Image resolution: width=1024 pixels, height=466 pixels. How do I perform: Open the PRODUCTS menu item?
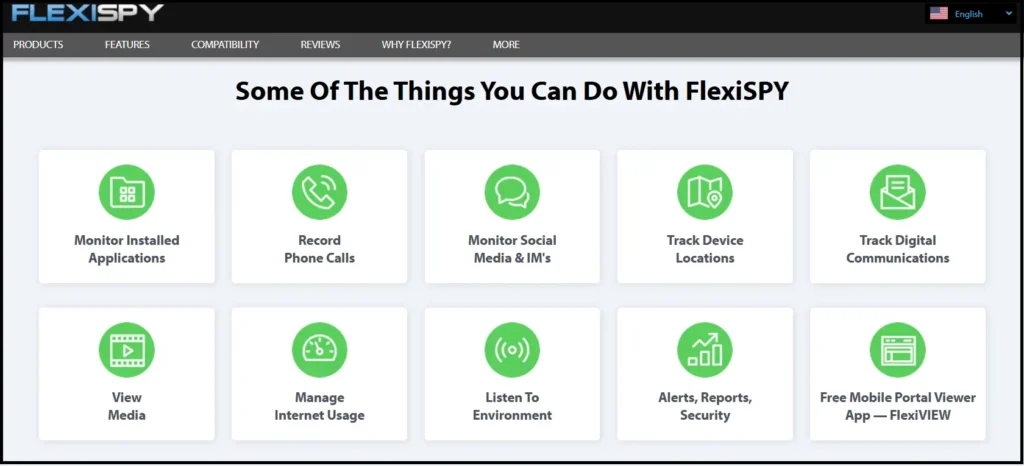tap(38, 45)
